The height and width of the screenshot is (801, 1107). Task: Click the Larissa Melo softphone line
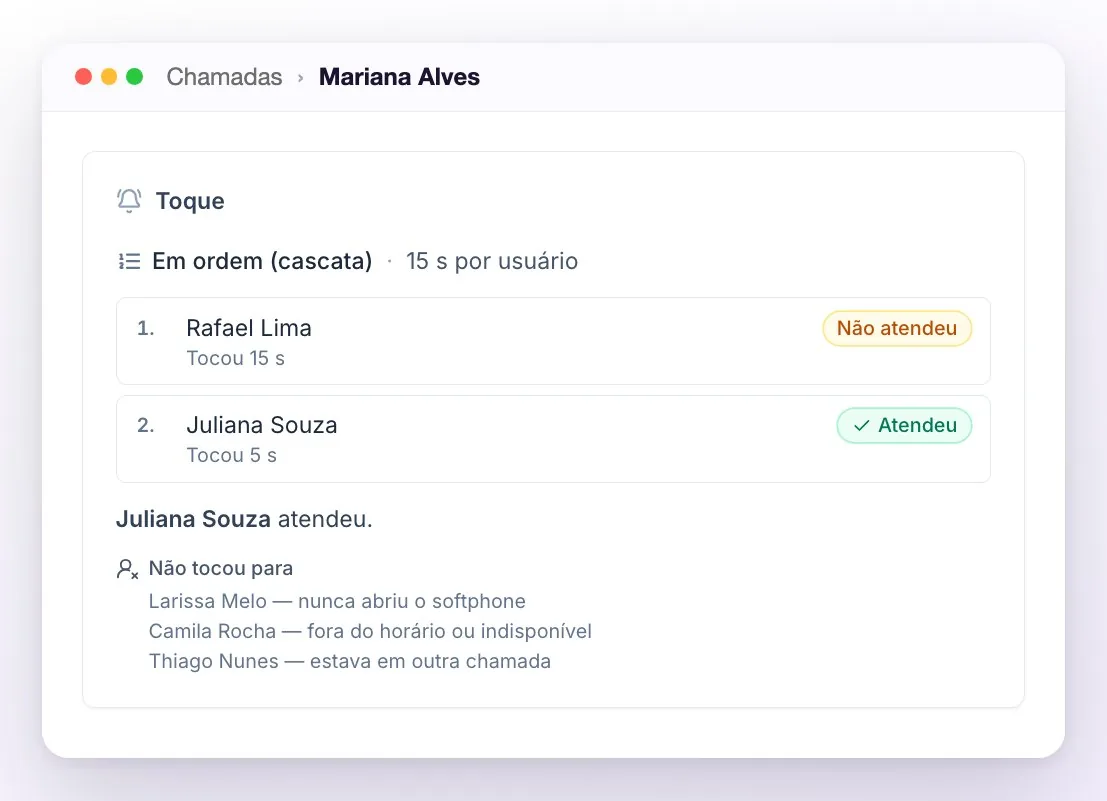(337, 601)
